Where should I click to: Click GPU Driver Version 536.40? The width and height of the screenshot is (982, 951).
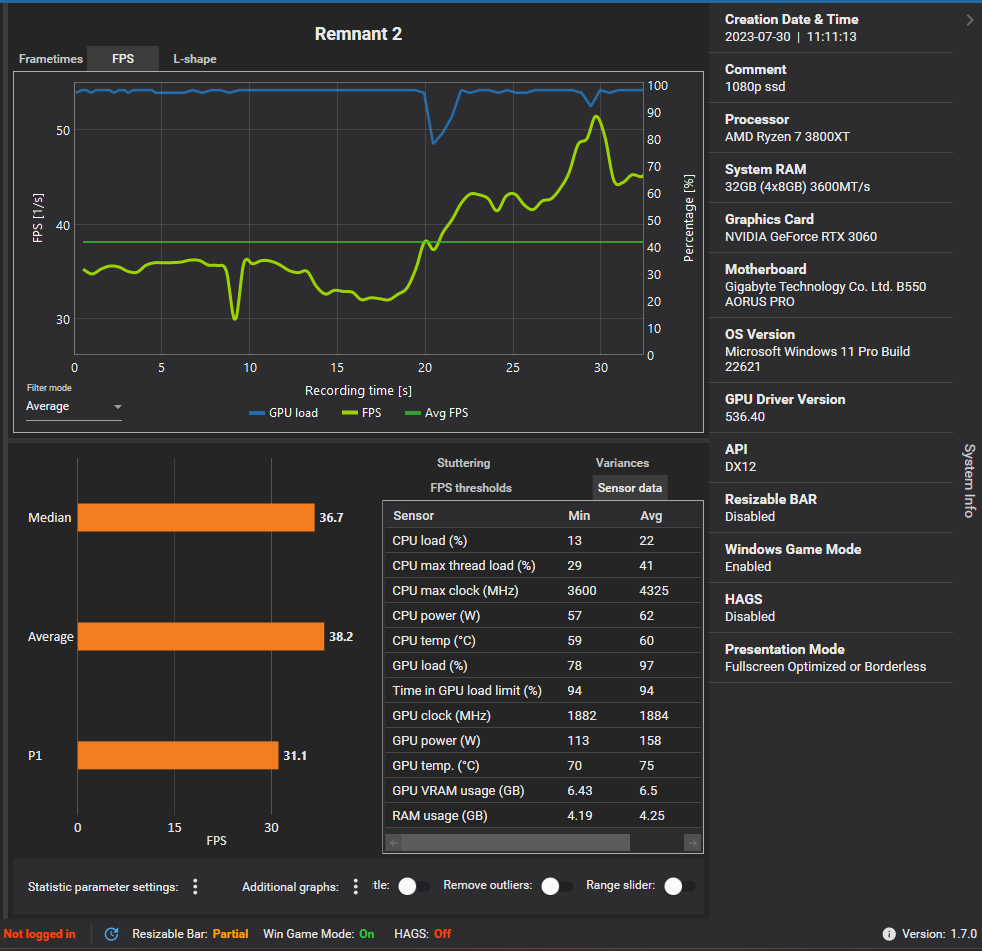(745, 416)
